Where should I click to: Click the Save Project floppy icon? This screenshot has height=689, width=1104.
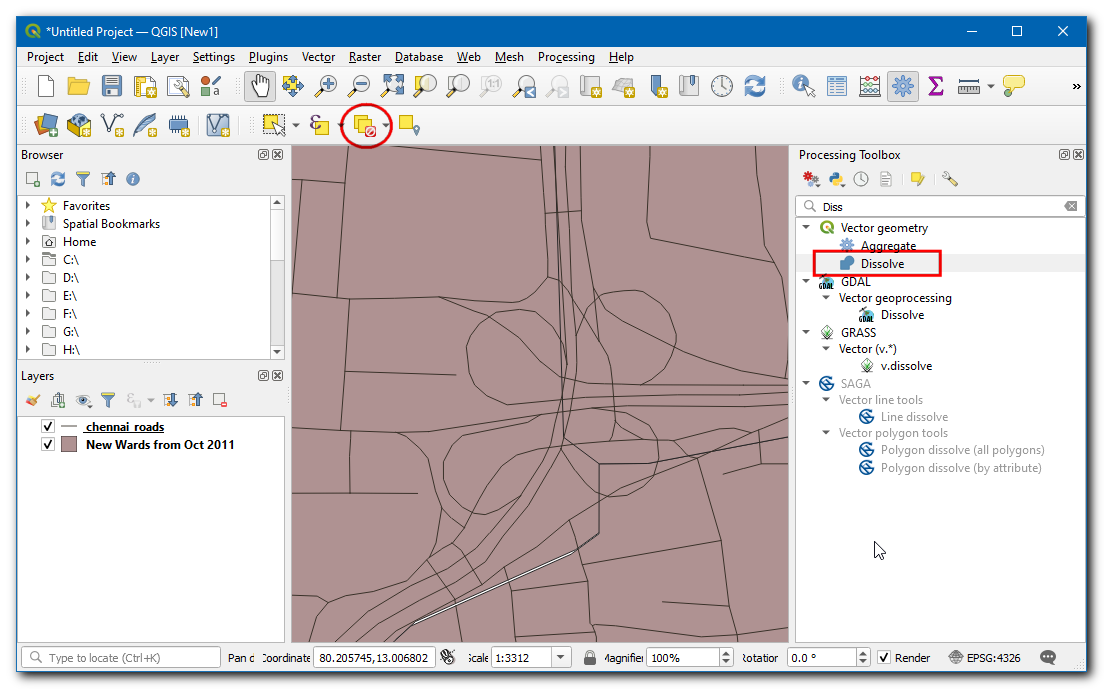(x=112, y=87)
